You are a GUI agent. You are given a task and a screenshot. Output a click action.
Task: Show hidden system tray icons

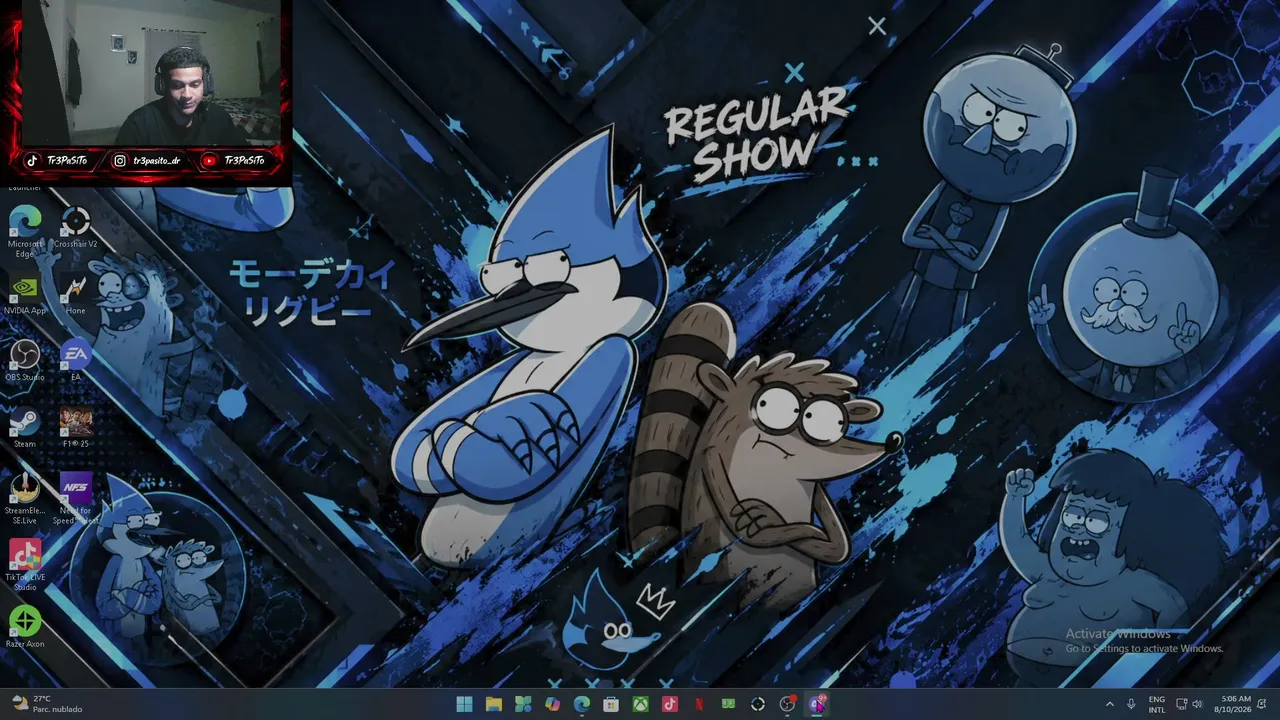coord(1109,704)
